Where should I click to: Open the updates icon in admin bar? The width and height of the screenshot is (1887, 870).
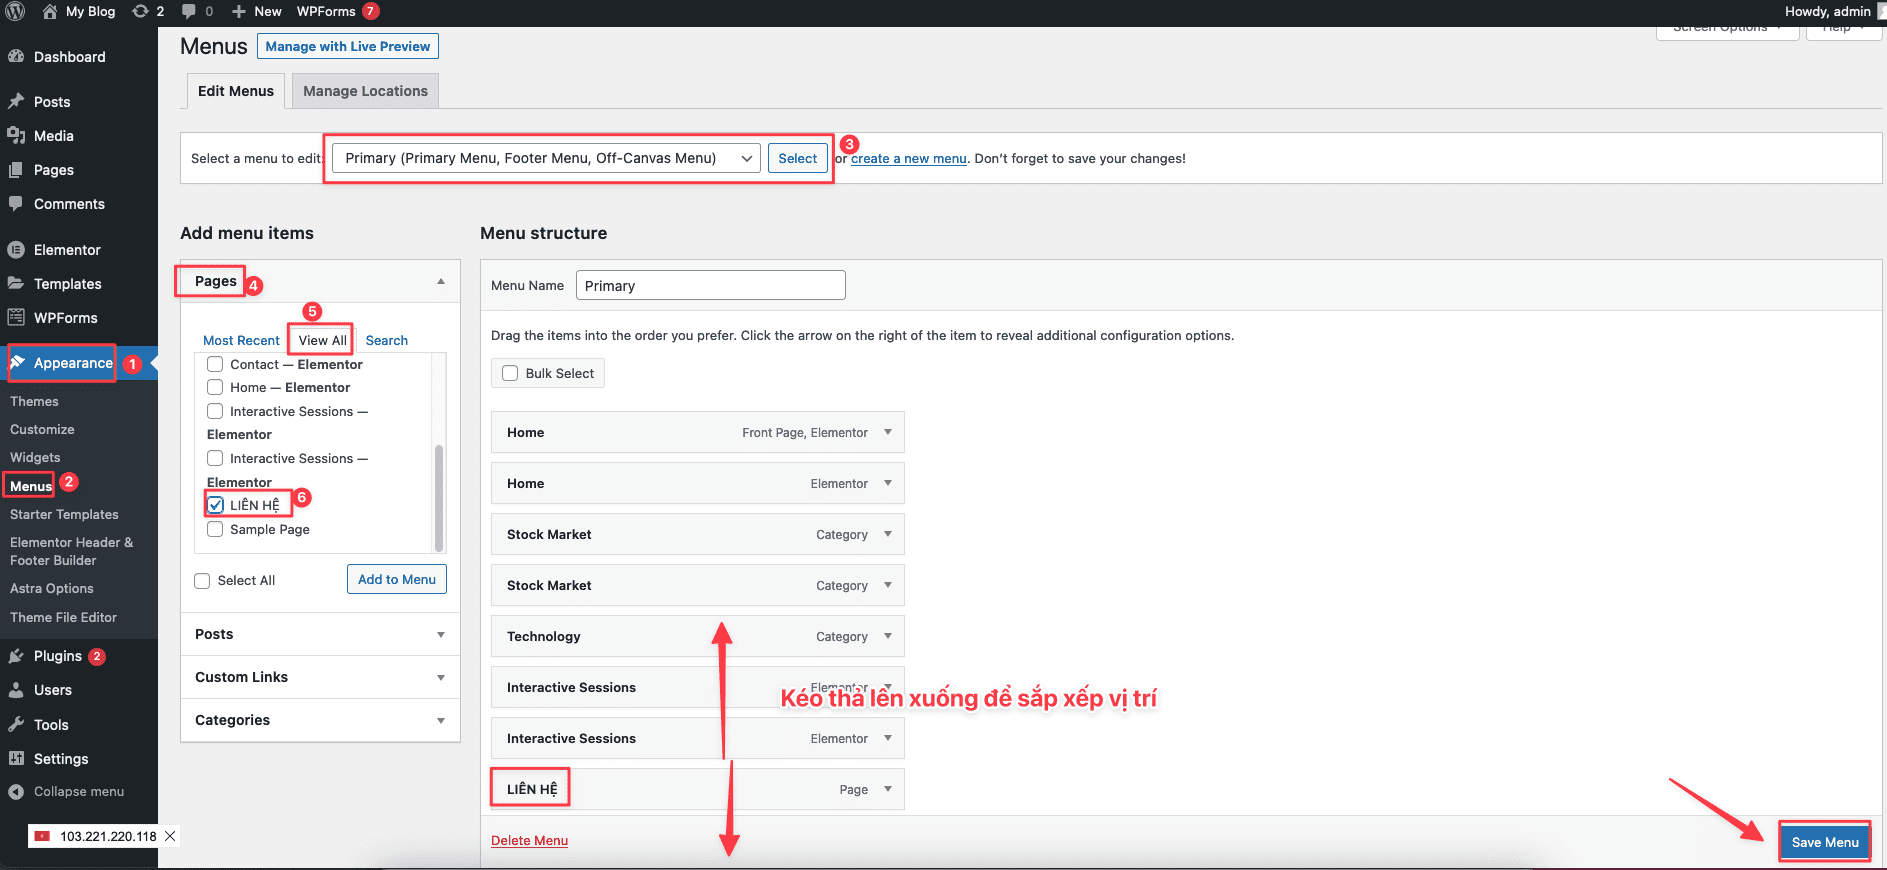point(141,11)
